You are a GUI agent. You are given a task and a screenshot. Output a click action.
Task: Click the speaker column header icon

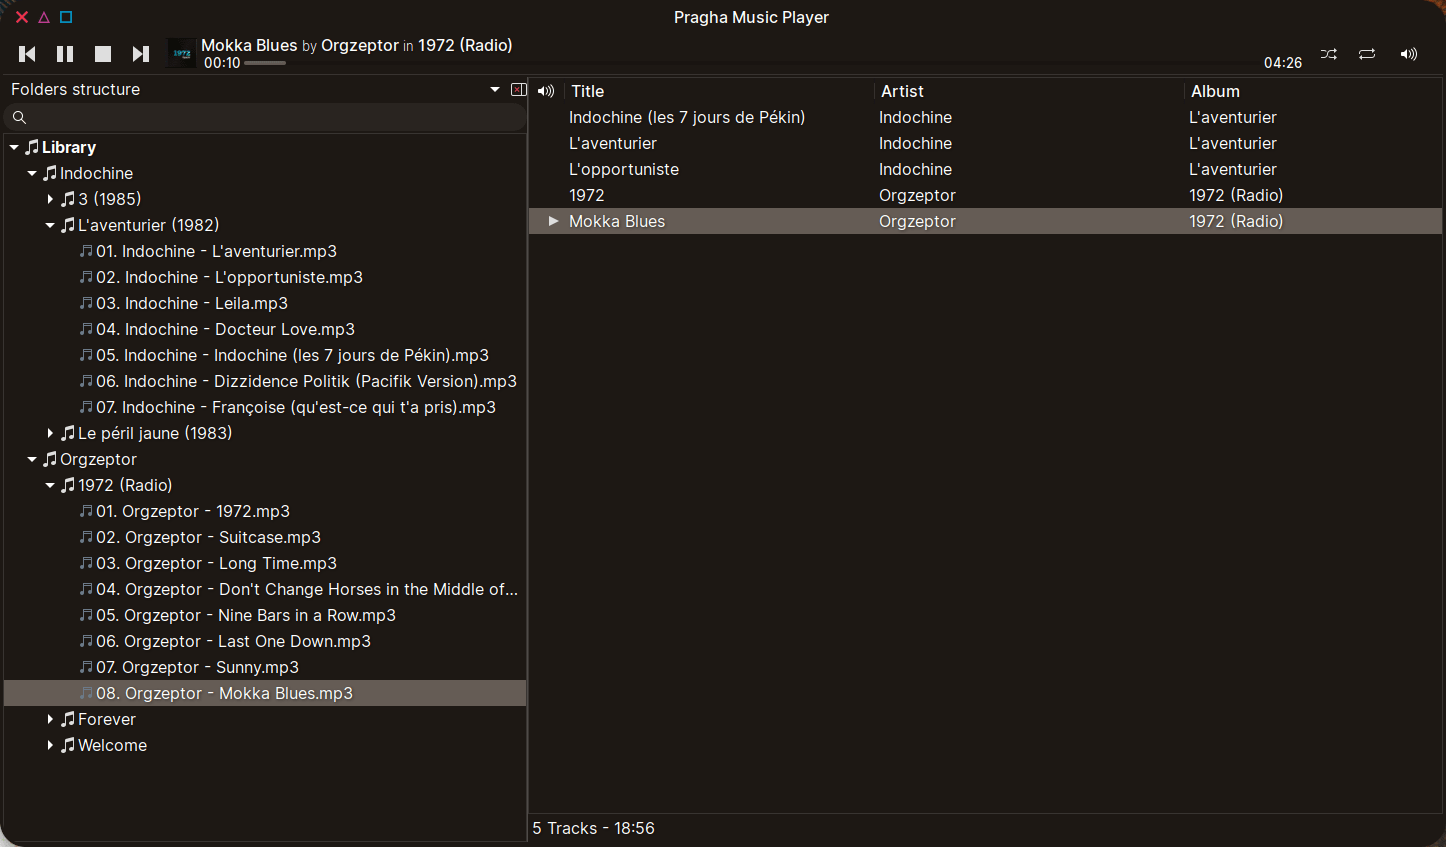[x=546, y=91]
